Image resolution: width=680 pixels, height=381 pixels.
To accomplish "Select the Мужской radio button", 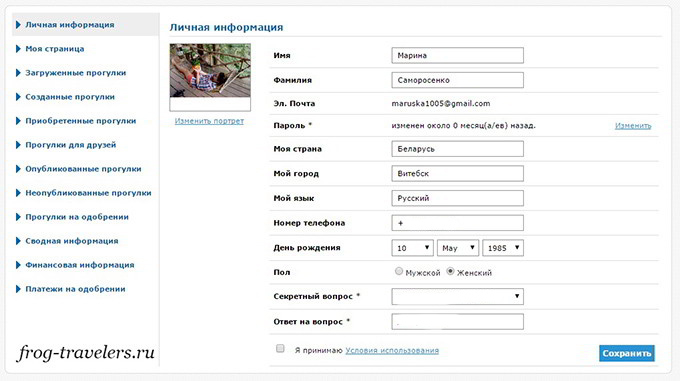I will click(399, 271).
